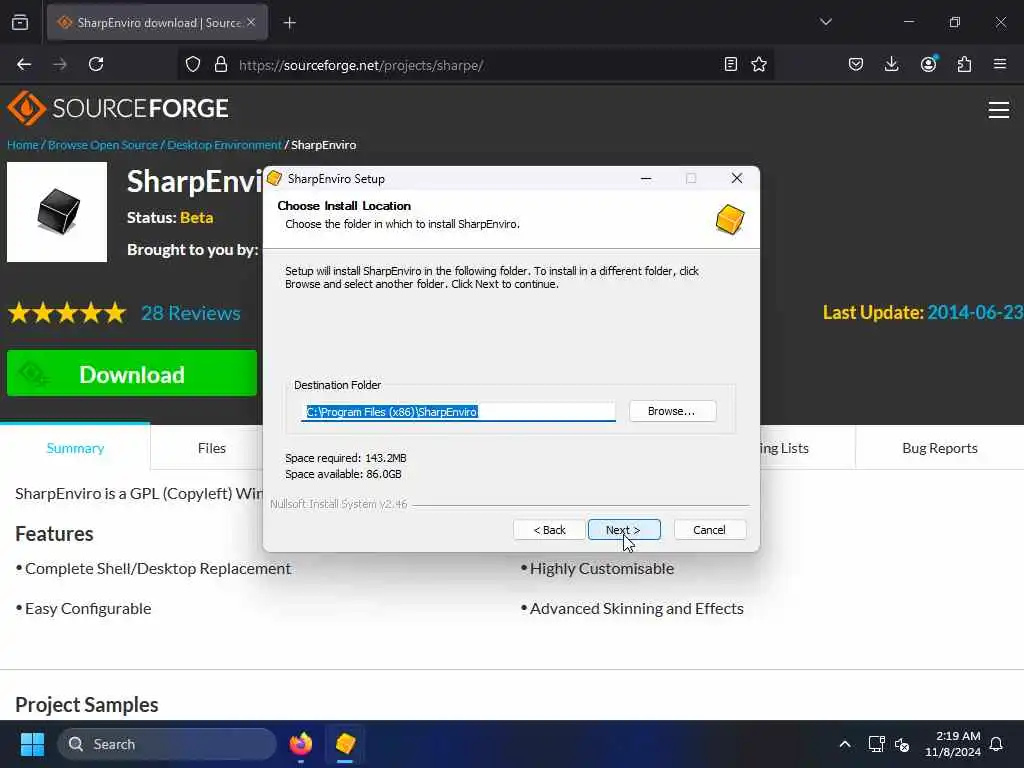Open the Pocket save icon
This screenshot has width=1024, height=768.
[x=856, y=64]
